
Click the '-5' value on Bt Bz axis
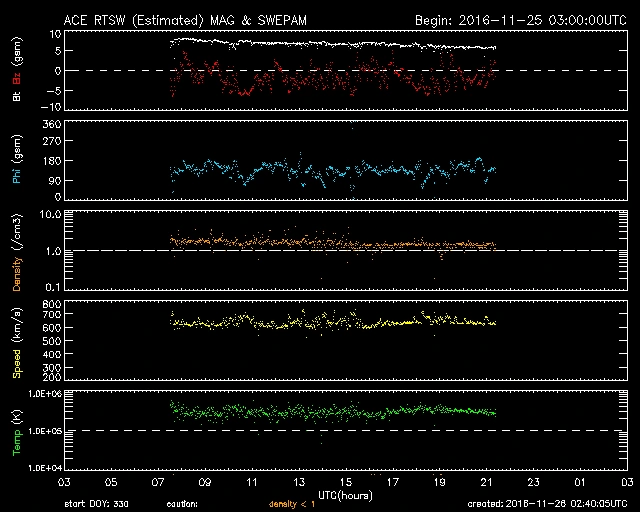coord(54,90)
